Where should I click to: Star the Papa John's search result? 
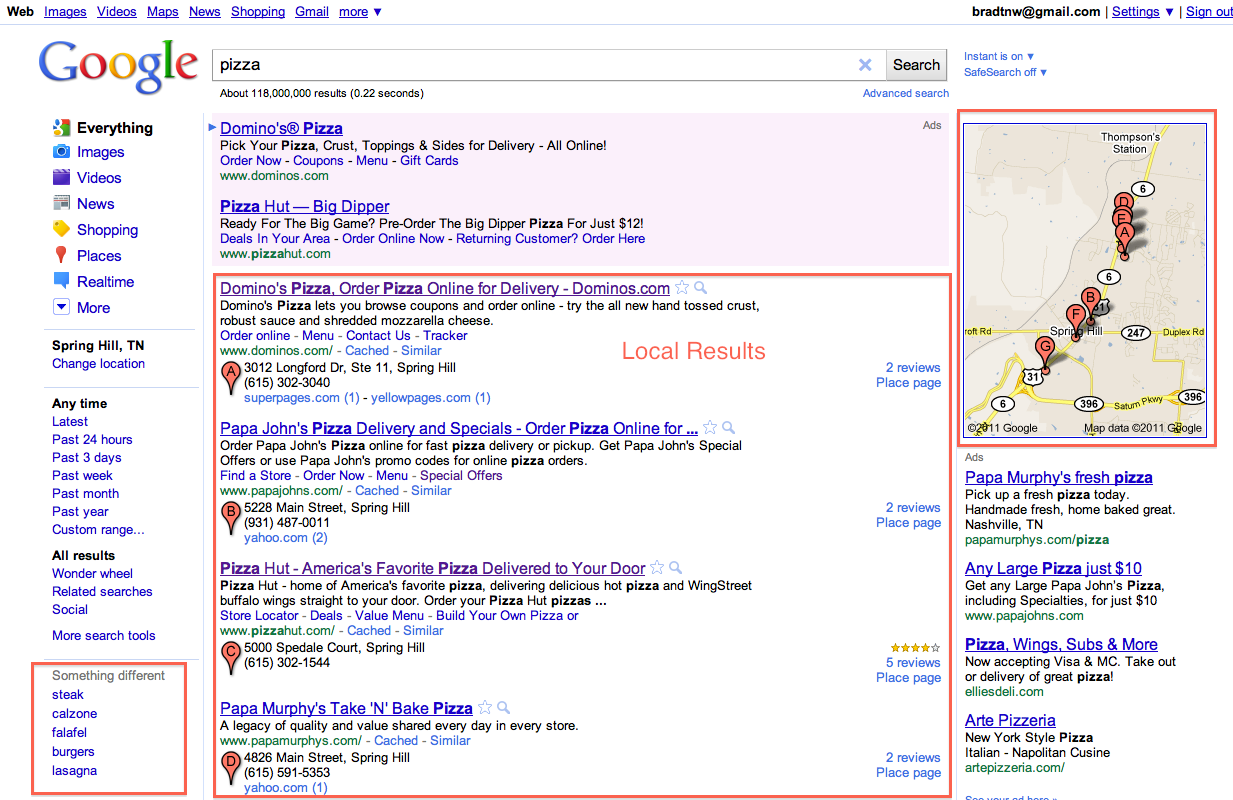click(710, 428)
